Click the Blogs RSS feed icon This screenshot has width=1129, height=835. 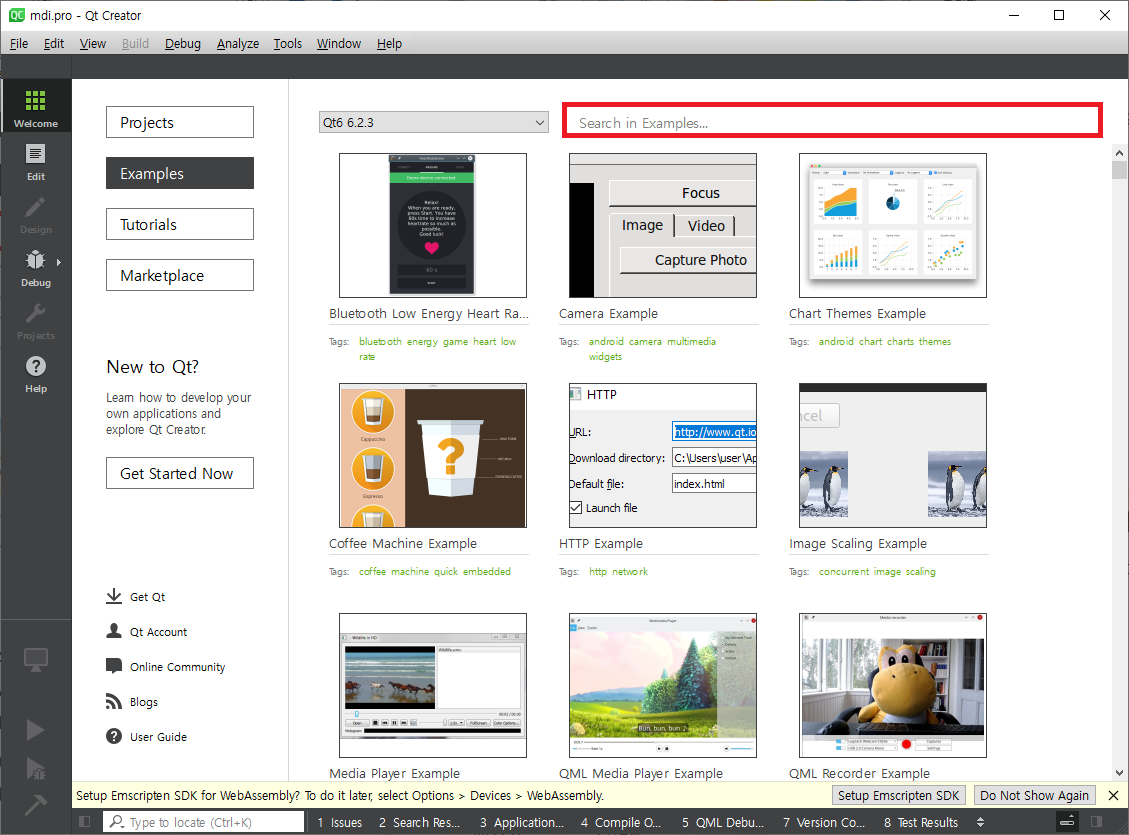coord(114,701)
